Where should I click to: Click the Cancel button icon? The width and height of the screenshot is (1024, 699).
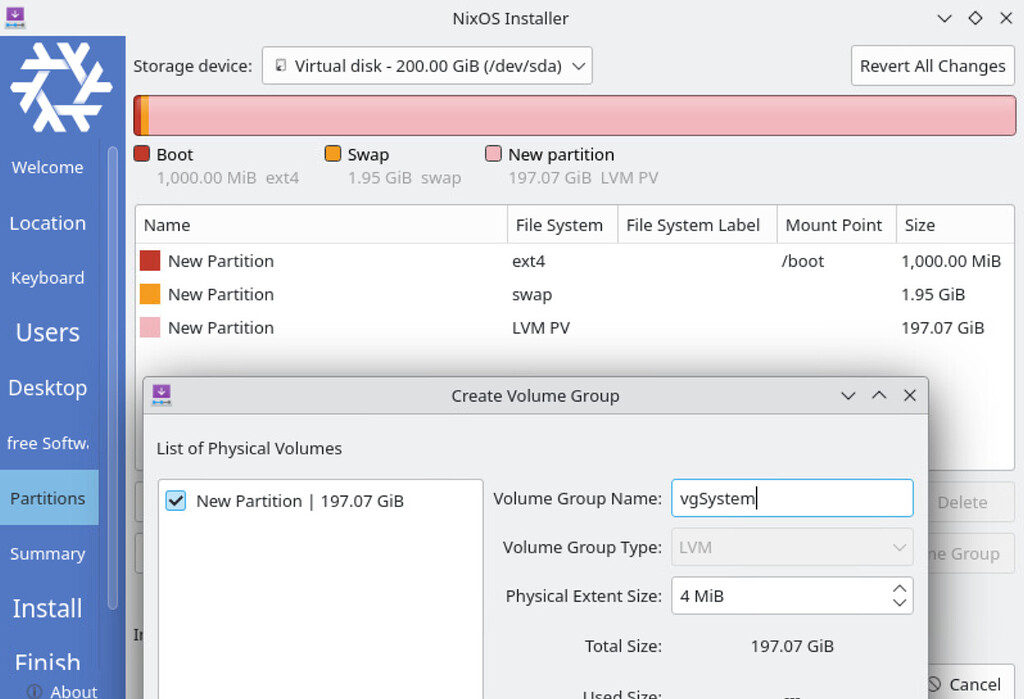point(934,684)
